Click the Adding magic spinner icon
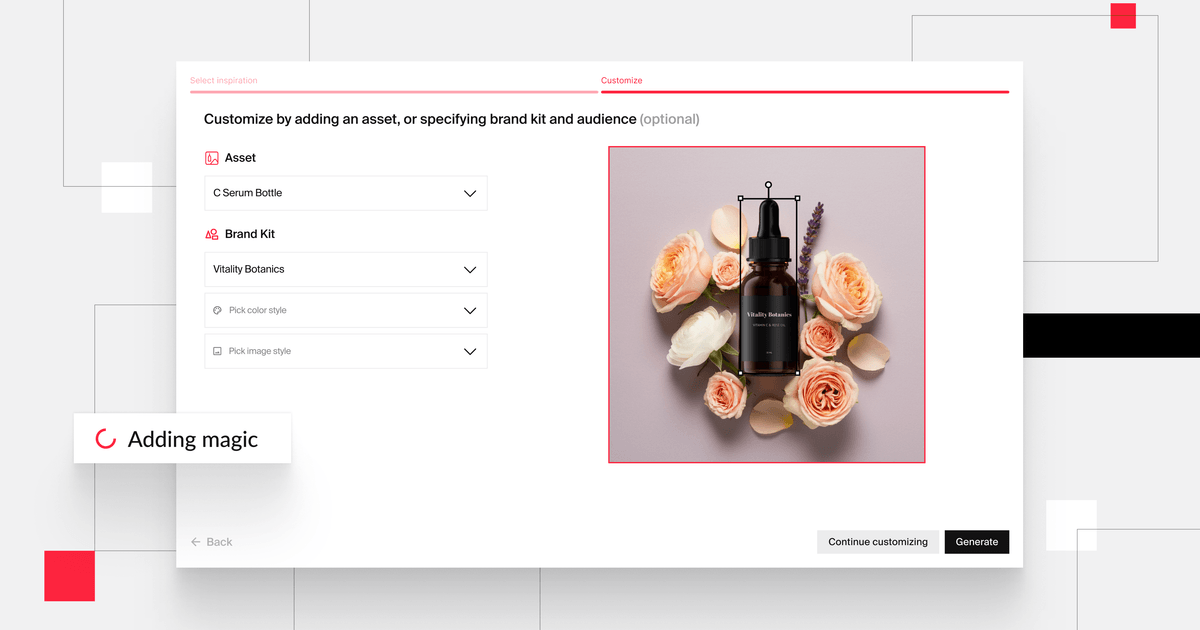 [x=104, y=438]
